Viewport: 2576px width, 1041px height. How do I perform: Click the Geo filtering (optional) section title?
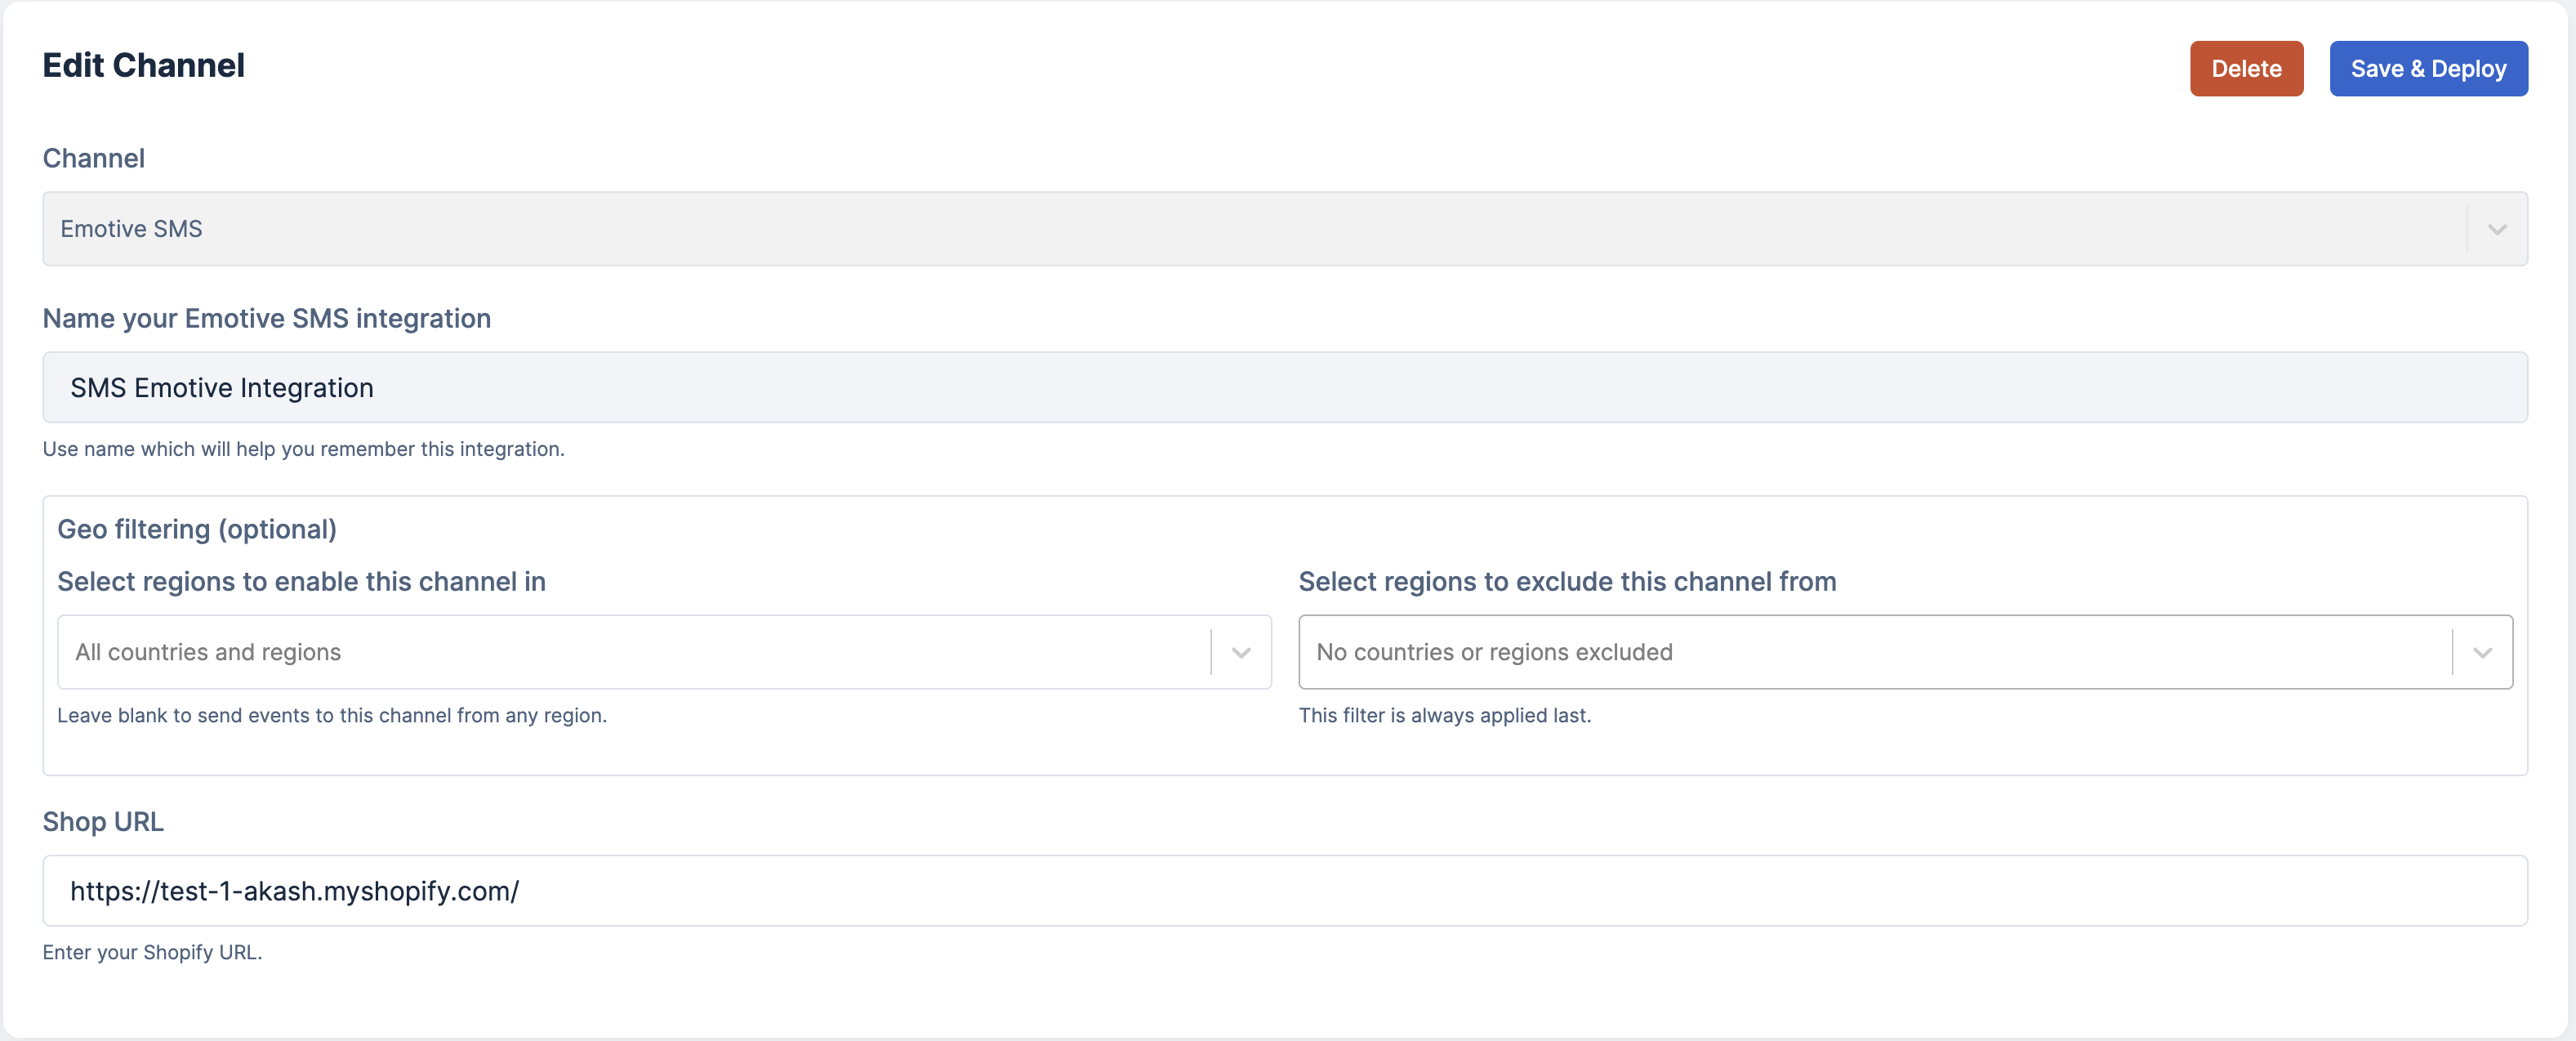click(x=197, y=530)
